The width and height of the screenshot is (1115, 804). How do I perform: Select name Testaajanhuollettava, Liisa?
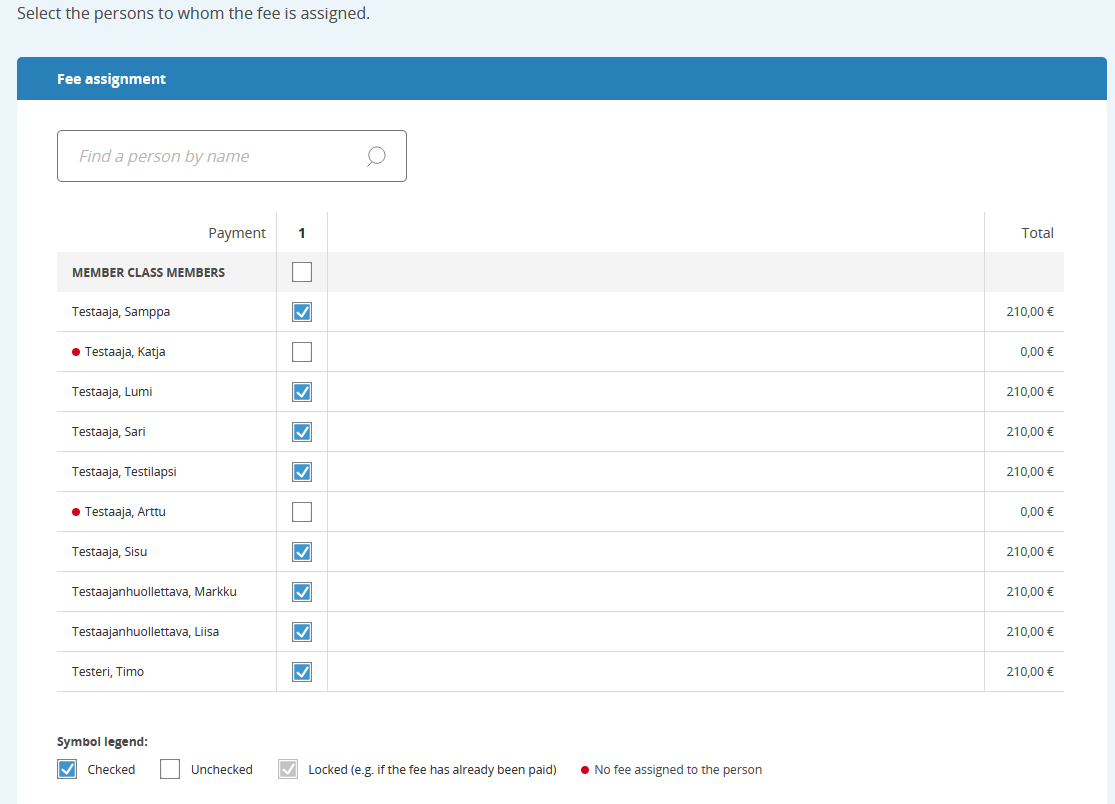[x=145, y=631]
